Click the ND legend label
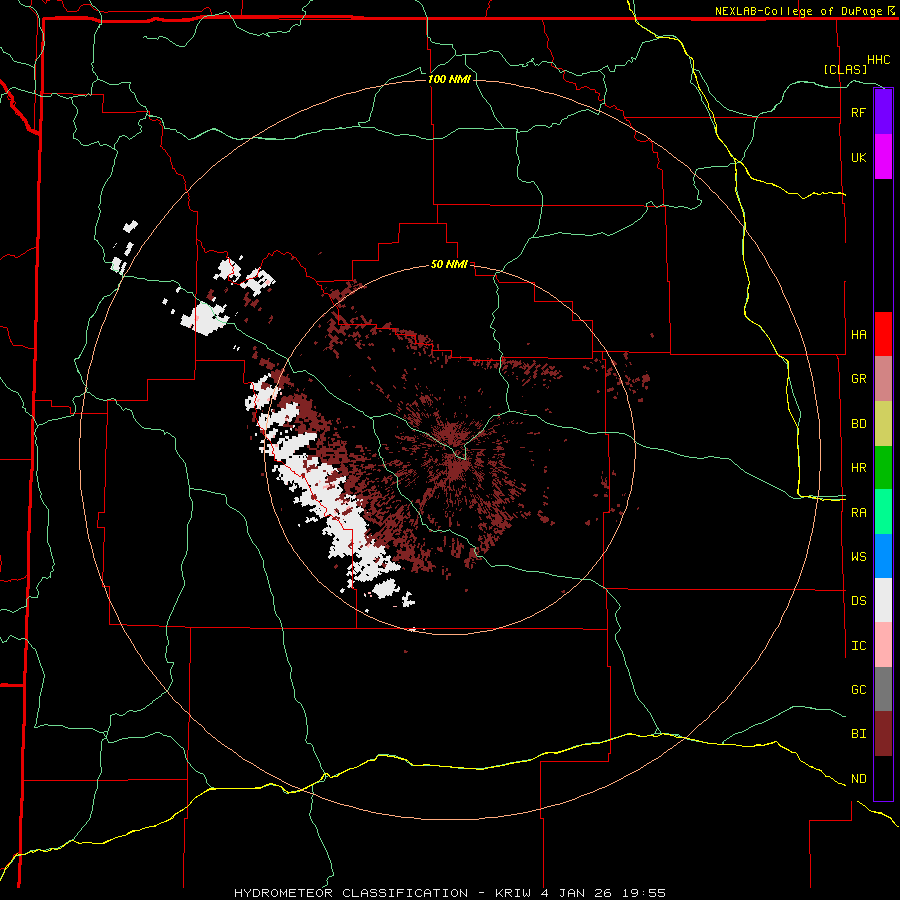 coord(858,779)
